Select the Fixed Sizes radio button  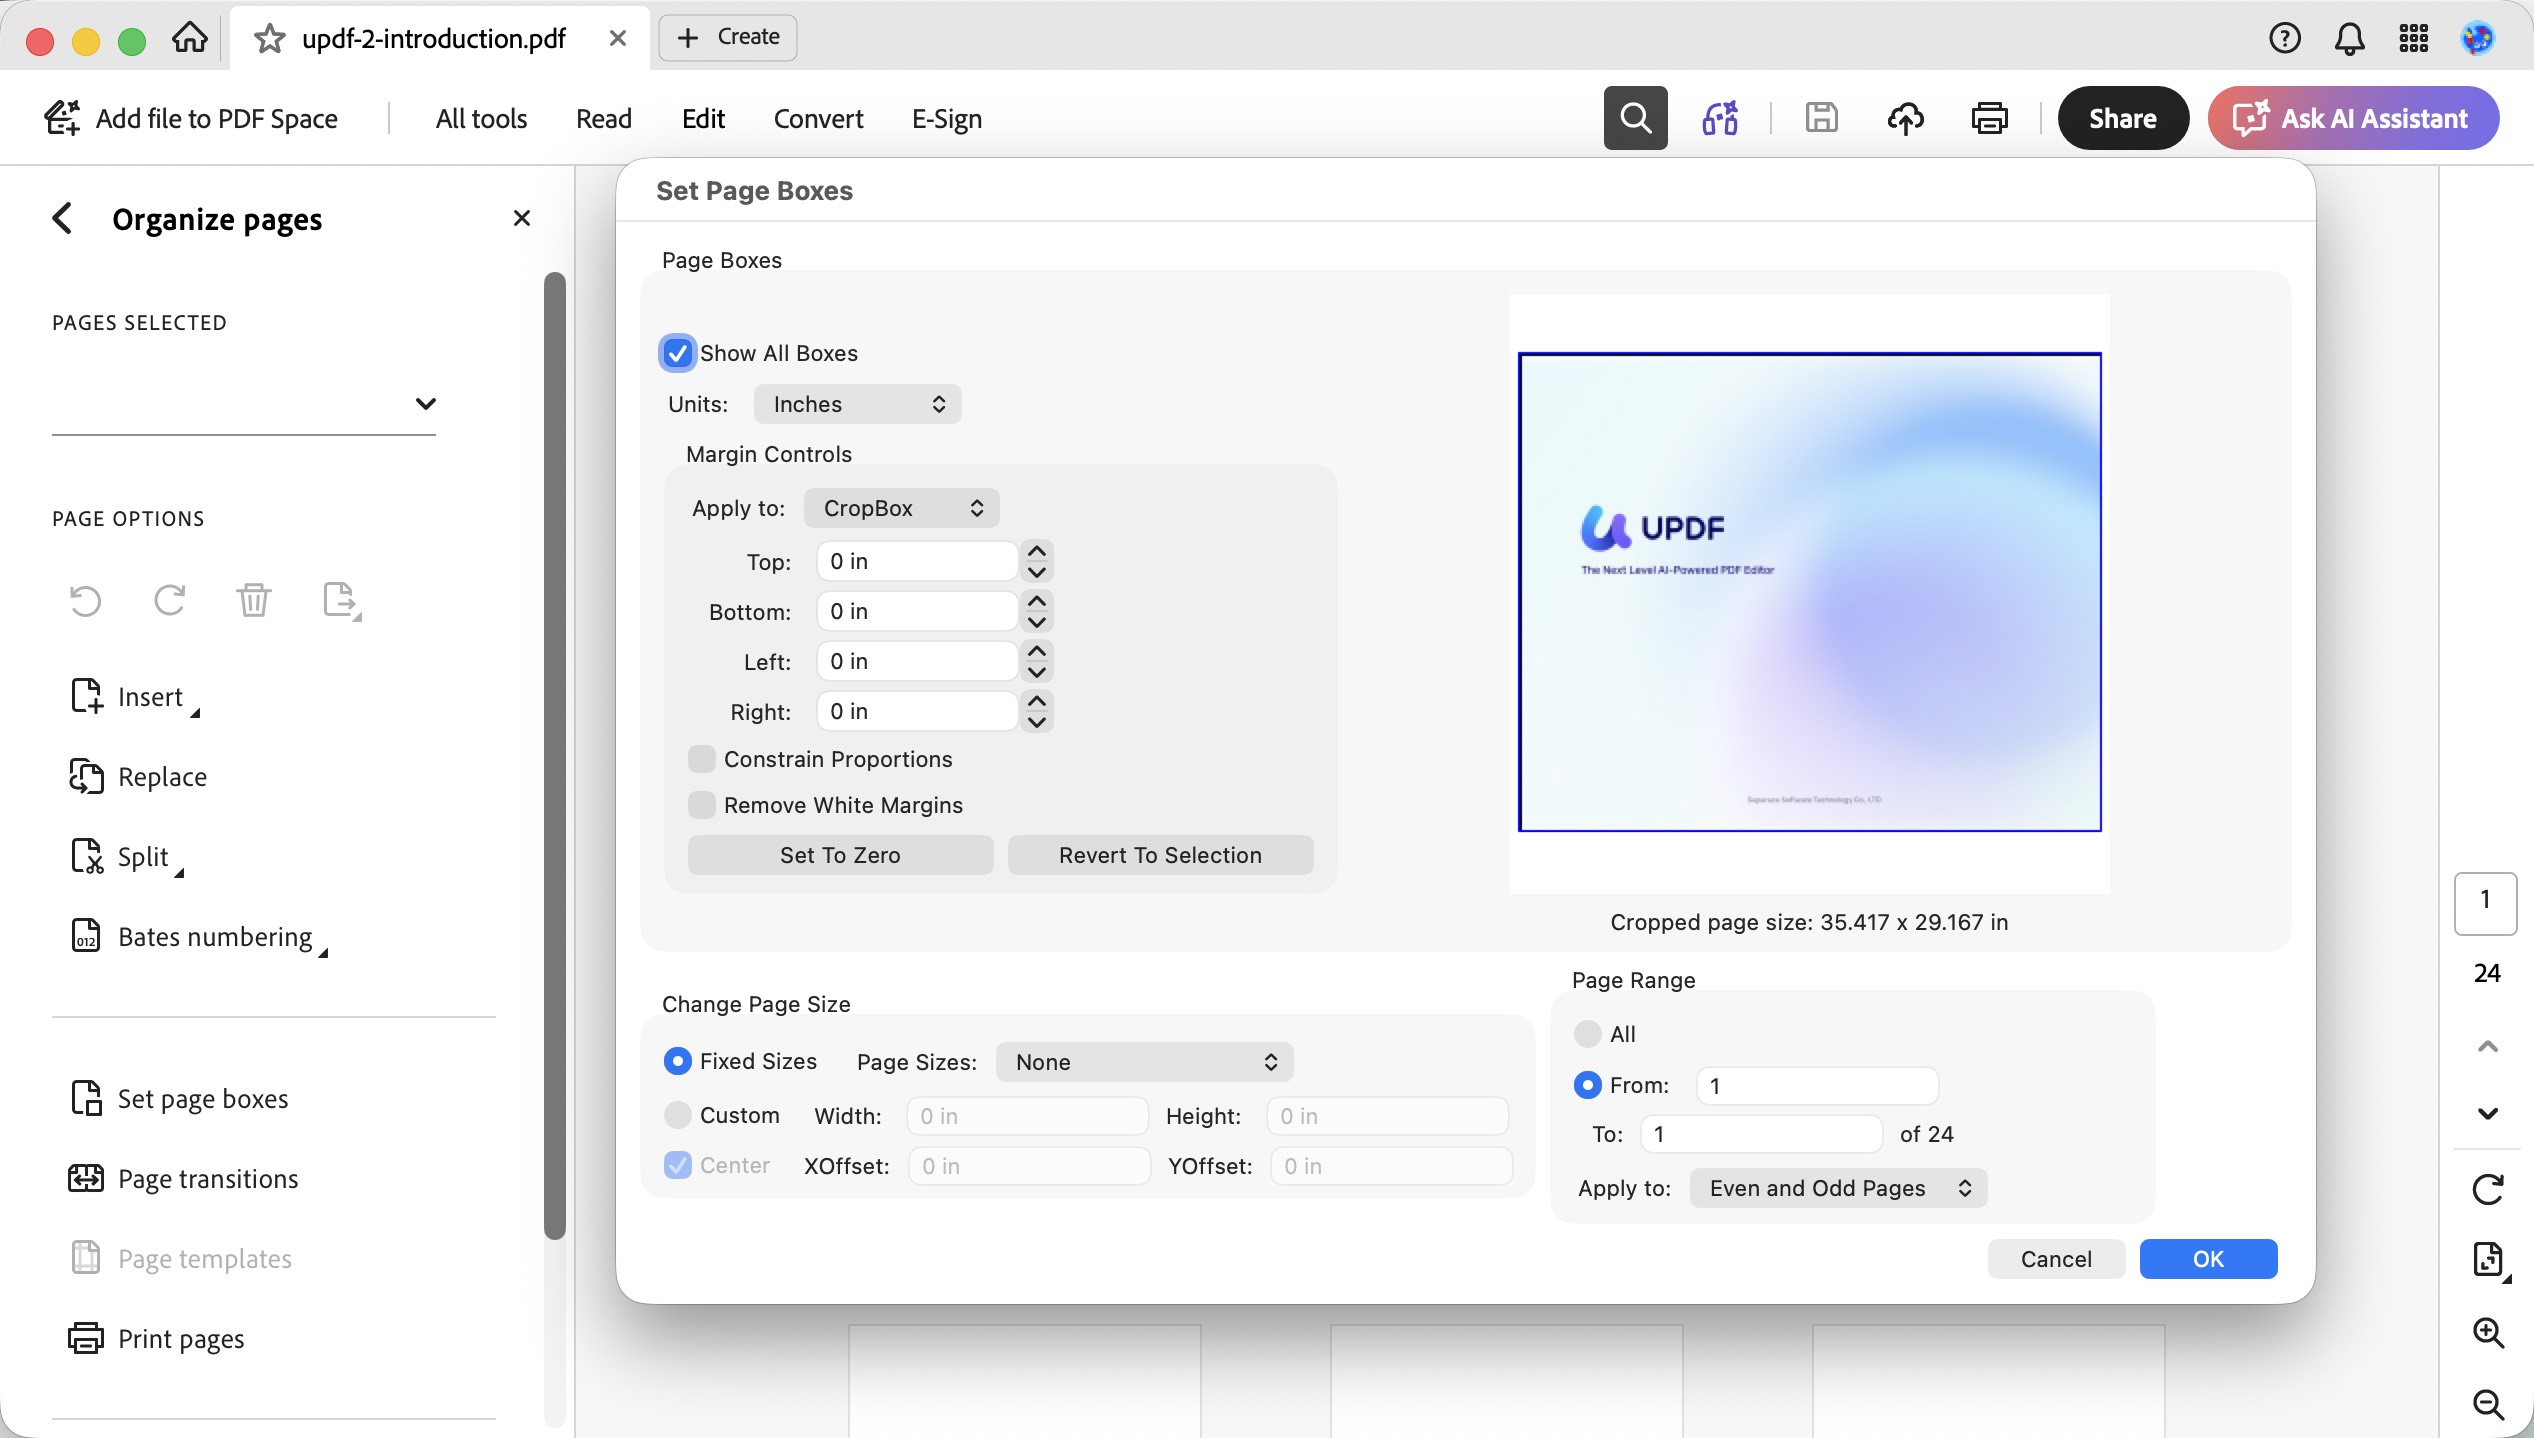677,1061
